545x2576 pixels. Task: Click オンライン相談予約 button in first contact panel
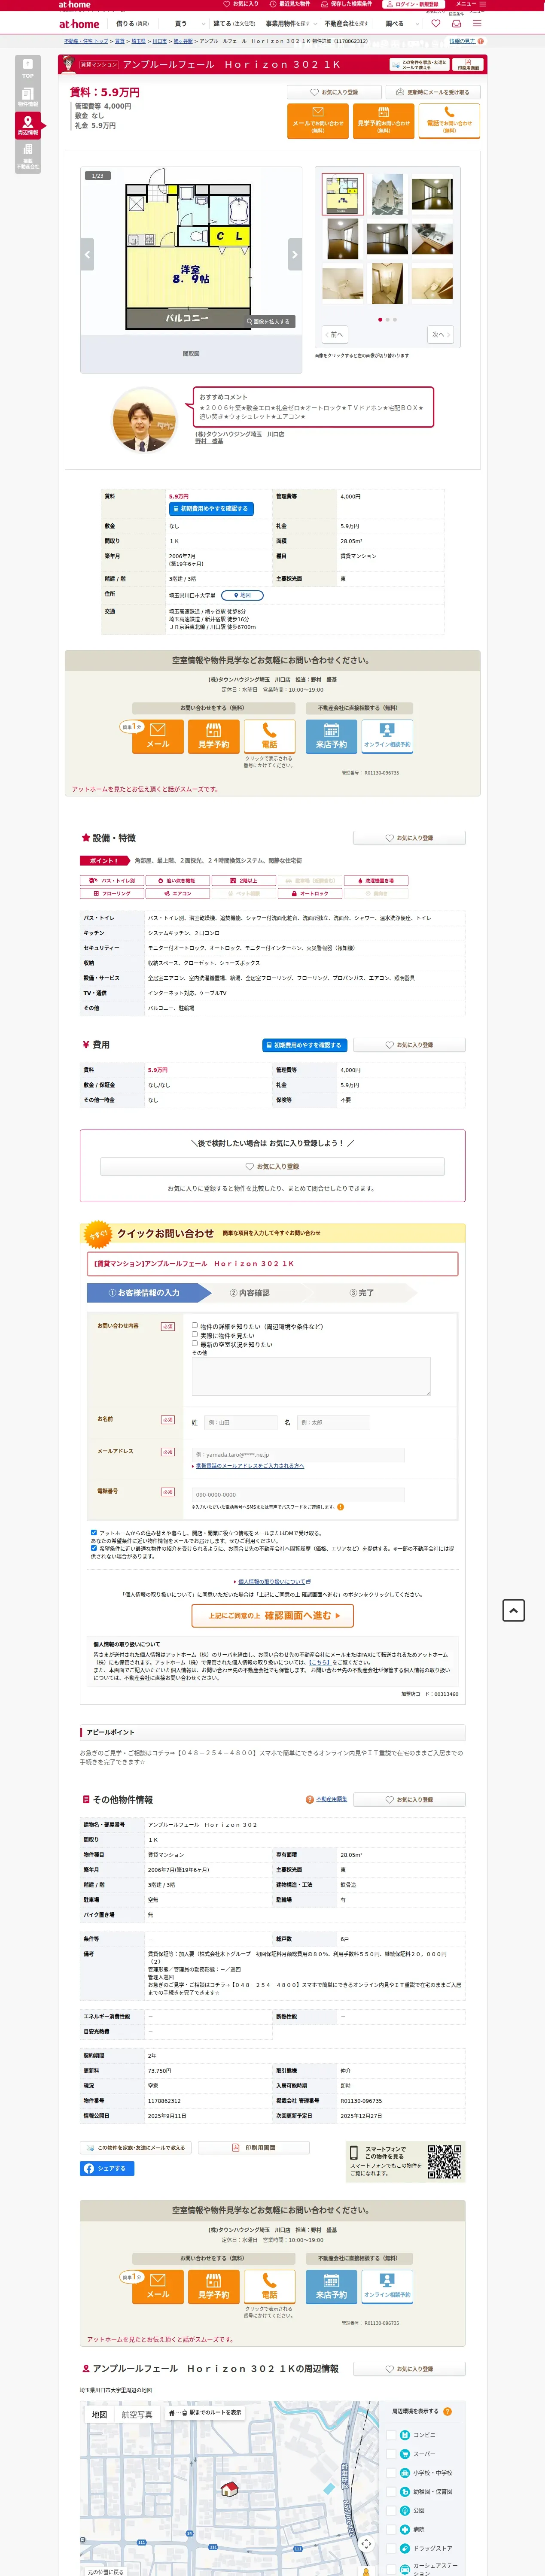coord(387,736)
